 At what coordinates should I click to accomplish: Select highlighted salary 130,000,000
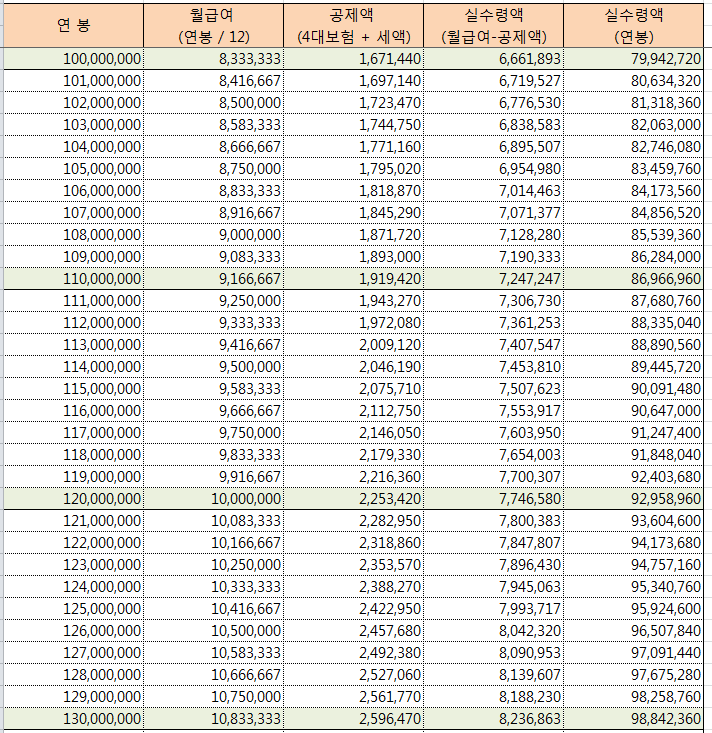73,718
